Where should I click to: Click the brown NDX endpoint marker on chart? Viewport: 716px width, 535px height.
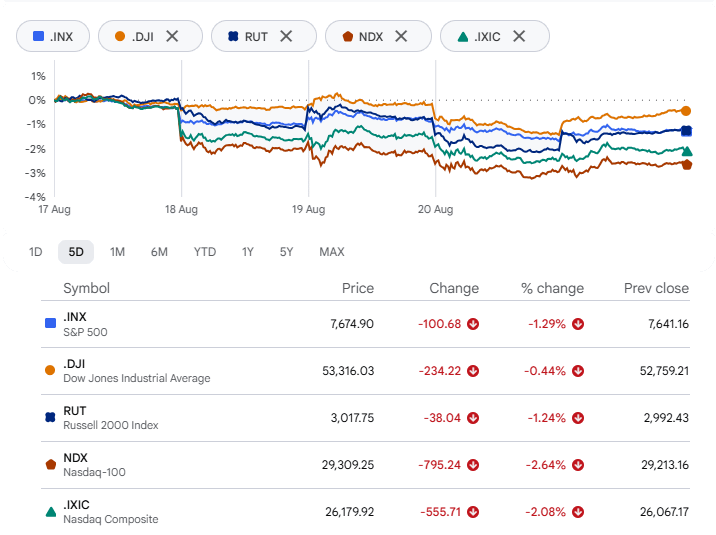click(x=687, y=165)
